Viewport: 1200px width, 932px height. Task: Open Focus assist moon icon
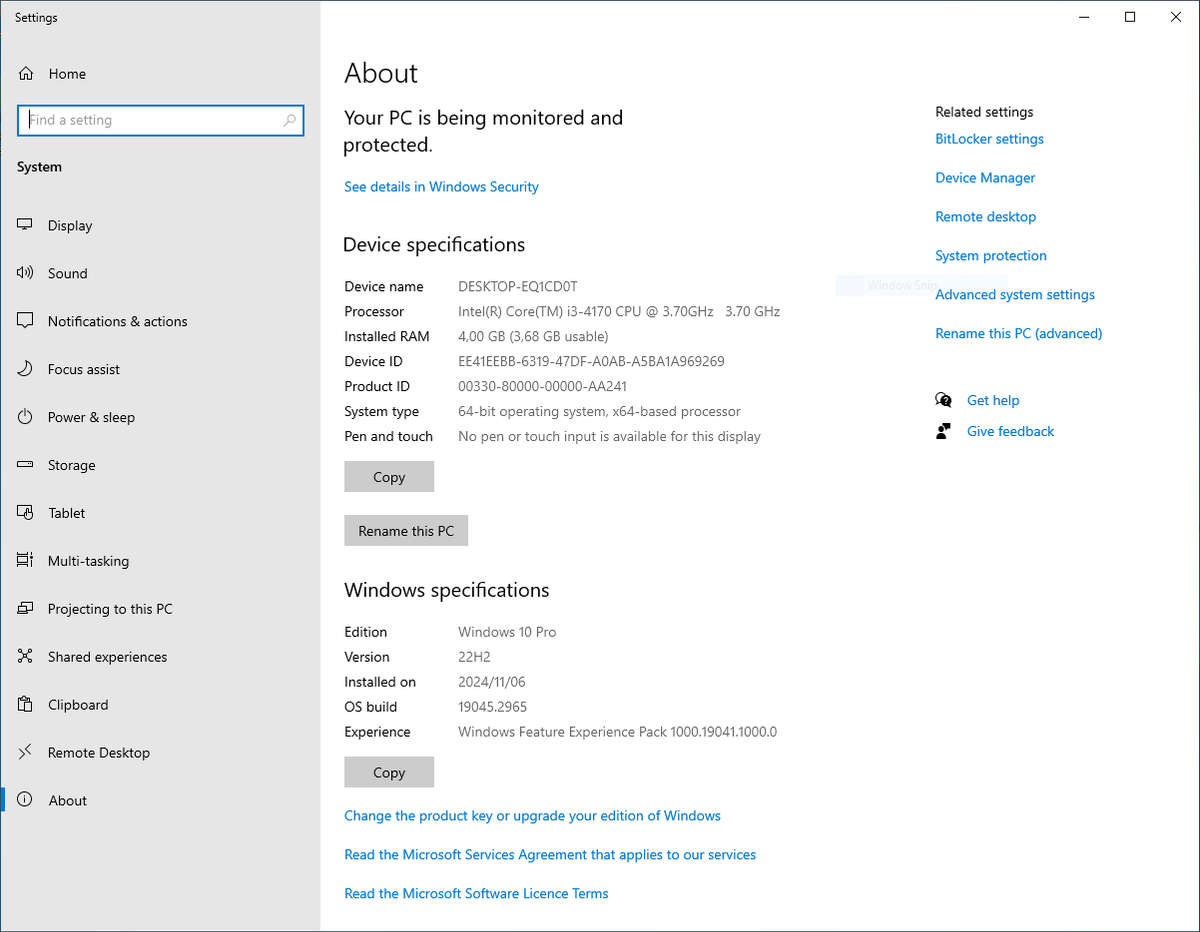pyautogui.click(x=26, y=369)
